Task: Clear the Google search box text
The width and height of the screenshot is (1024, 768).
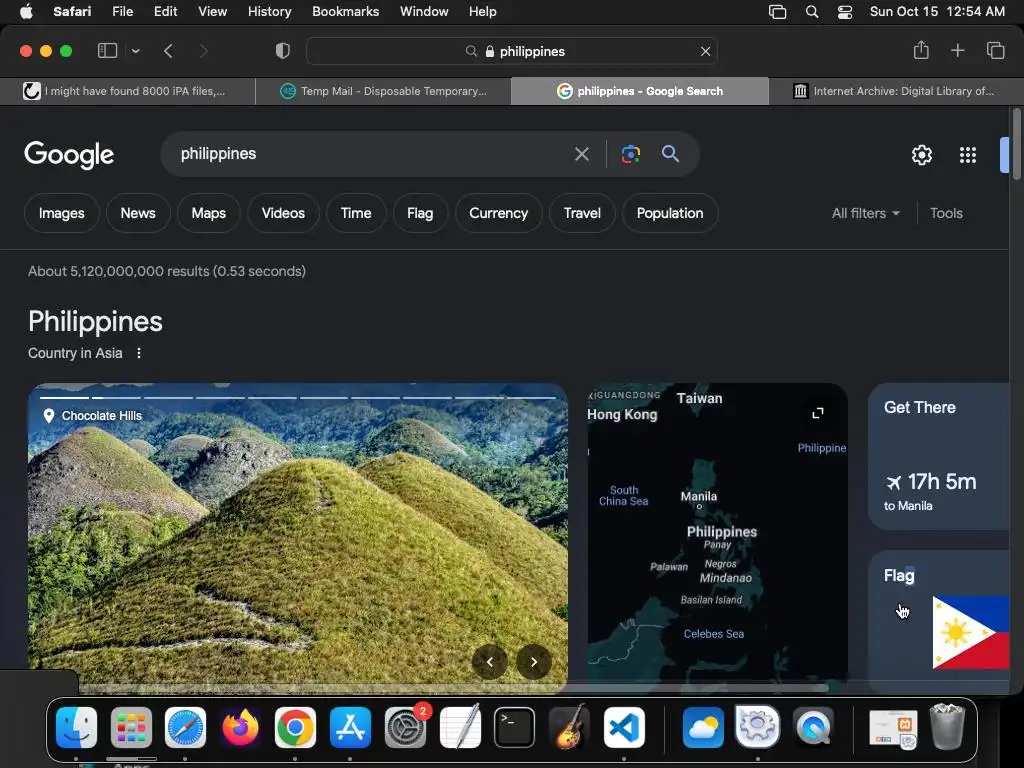Action: coord(581,154)
